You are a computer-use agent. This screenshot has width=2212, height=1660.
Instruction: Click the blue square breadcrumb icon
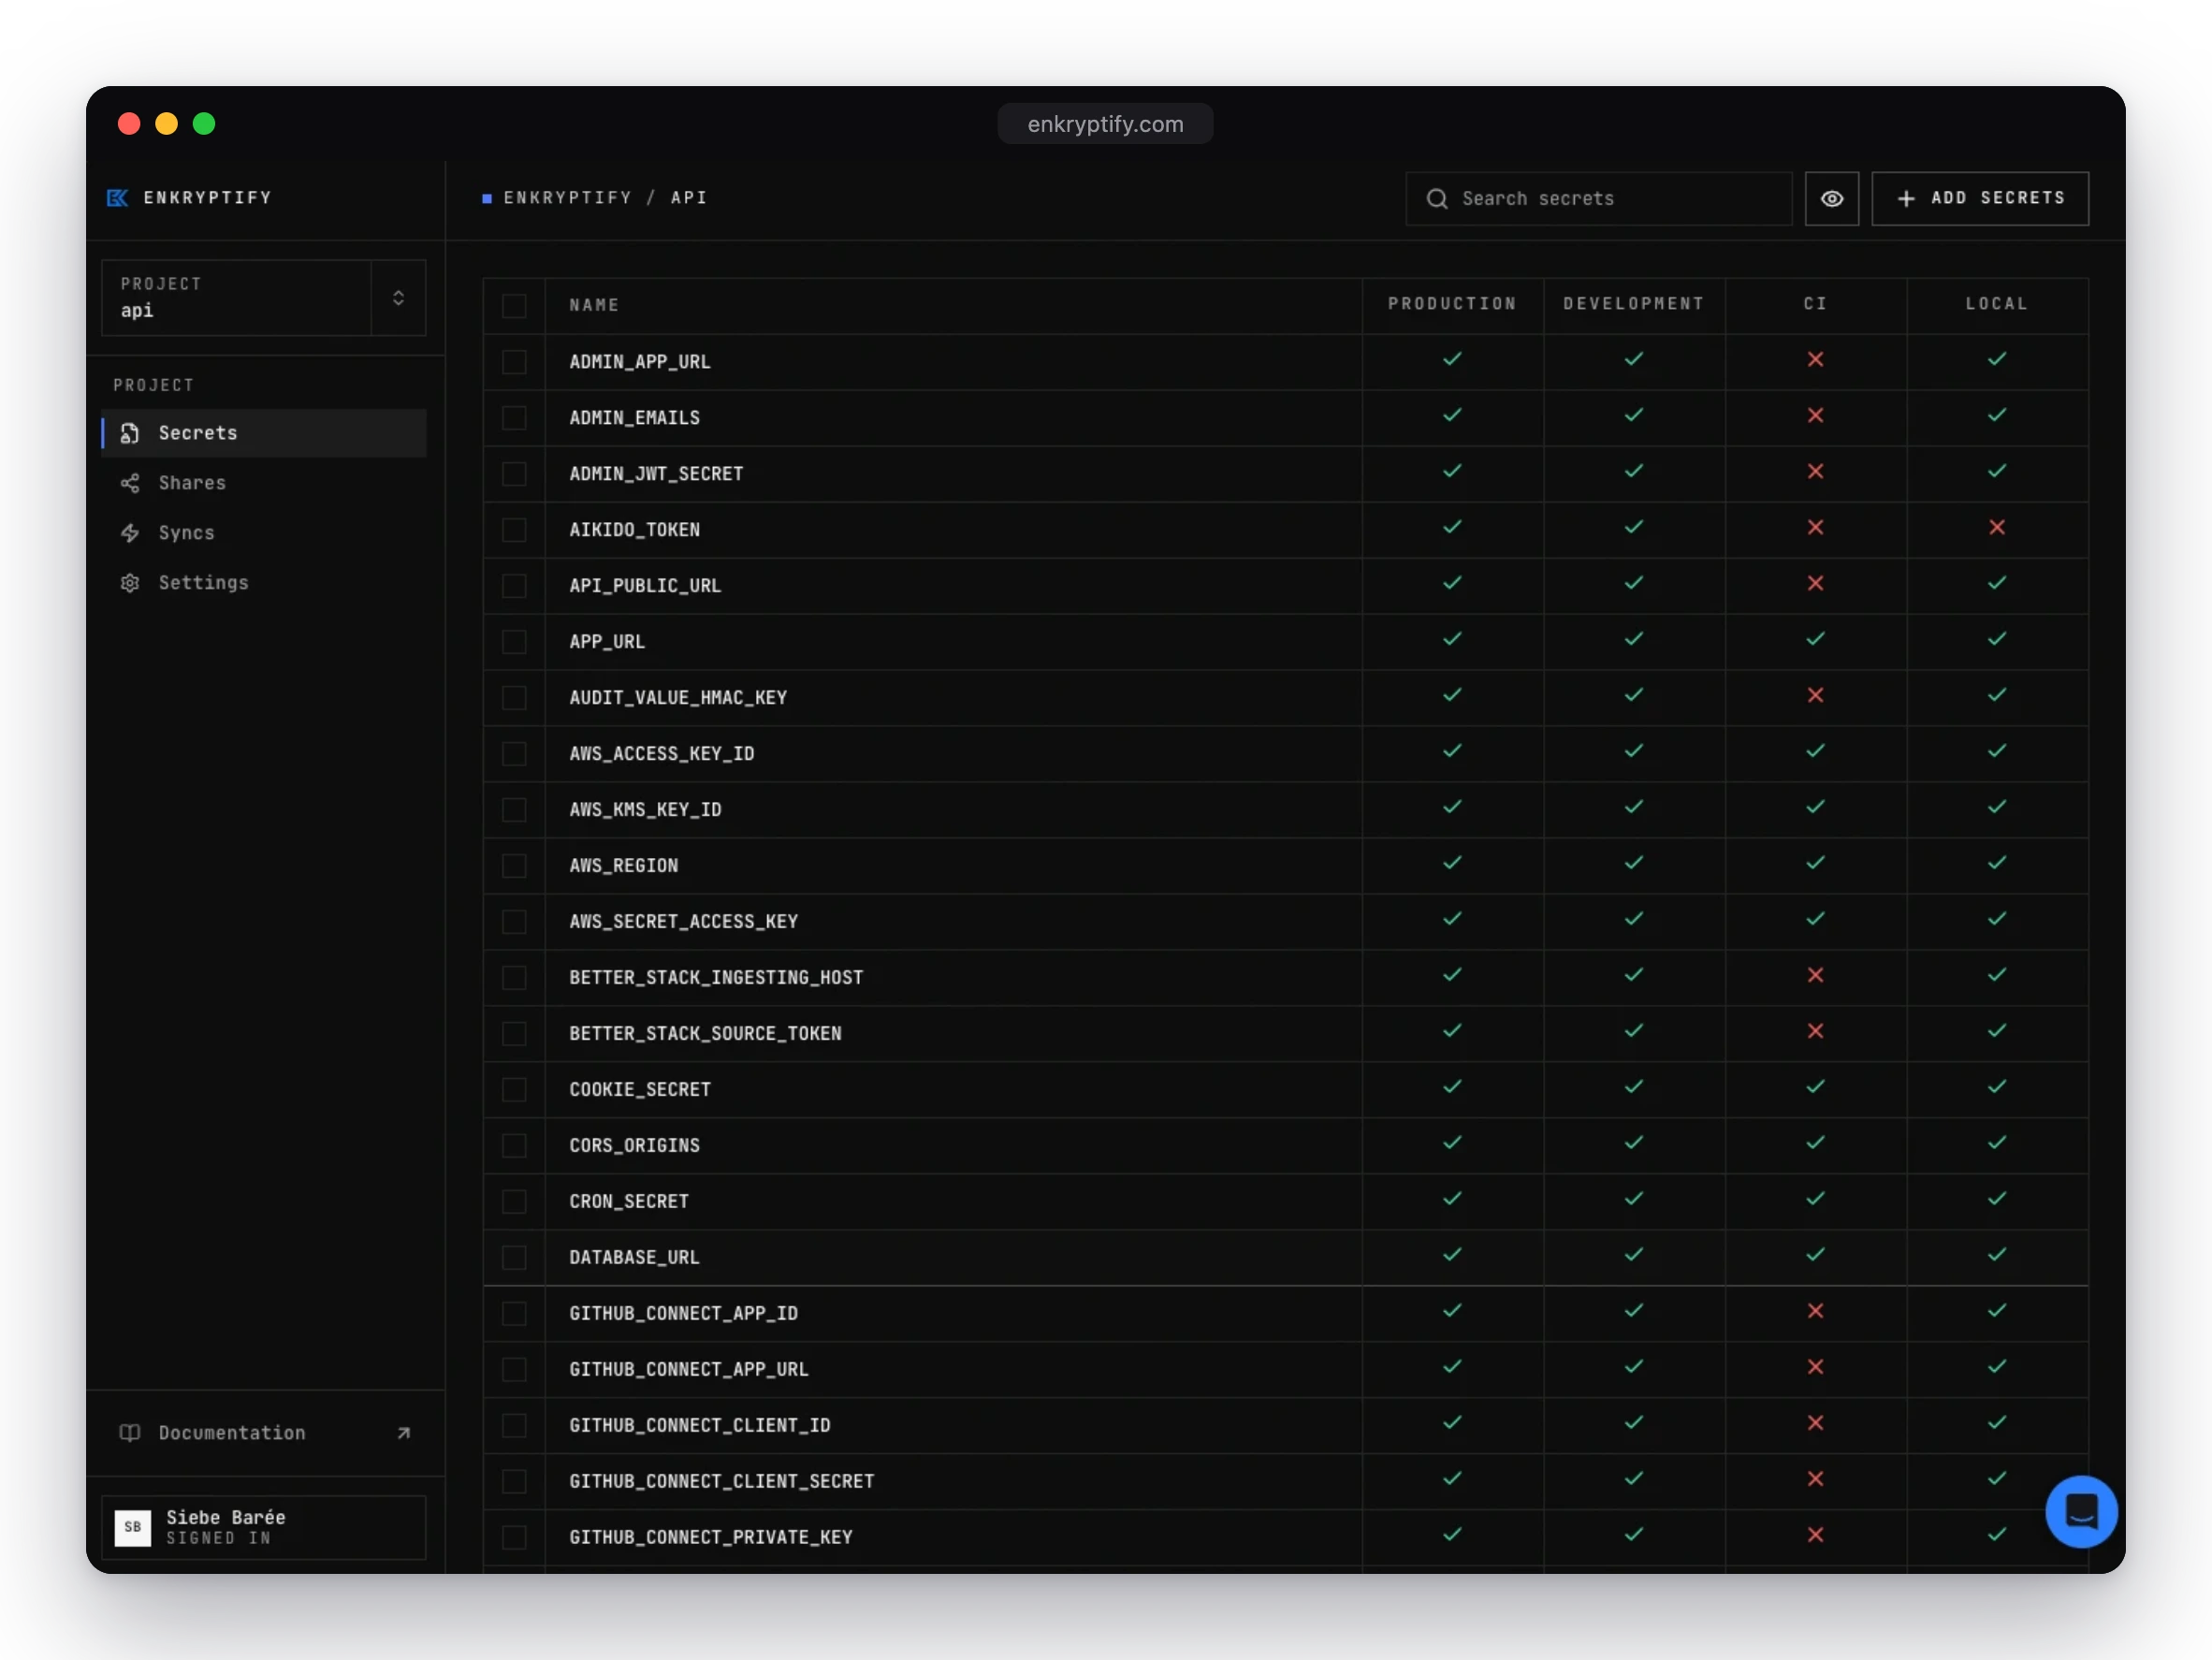[487, 199]
